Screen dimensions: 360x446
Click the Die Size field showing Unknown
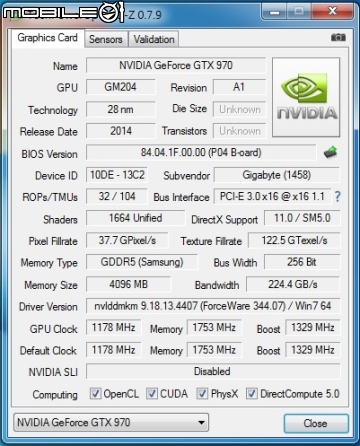[x=239, y=109]
